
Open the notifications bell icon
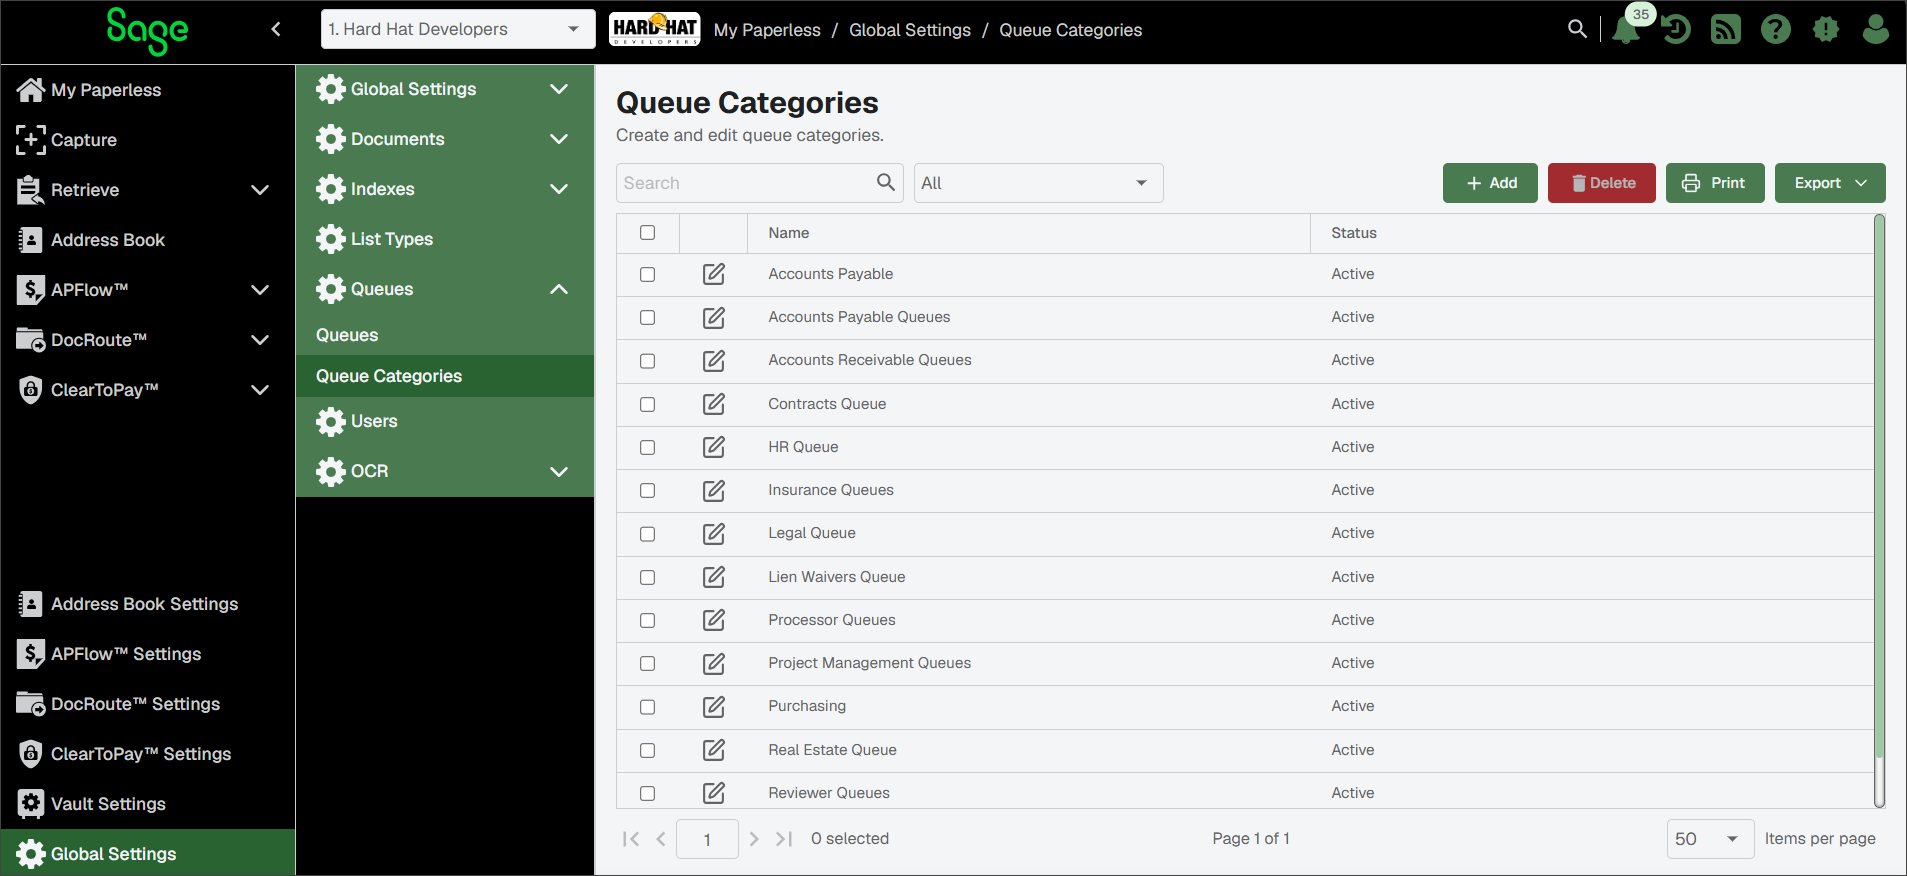click(x=1626, y=30)
